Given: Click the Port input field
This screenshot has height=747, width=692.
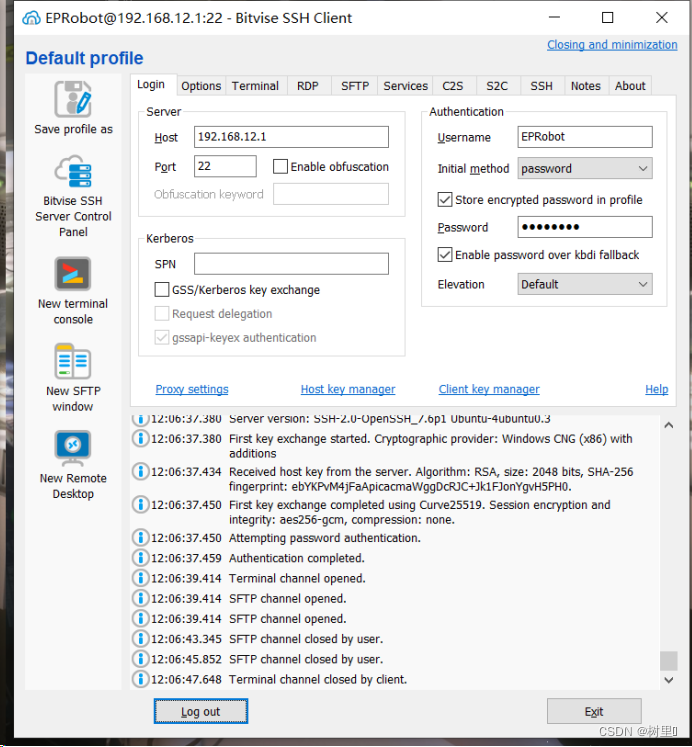Looking at the screenshot, I should (x=225, y=166).
